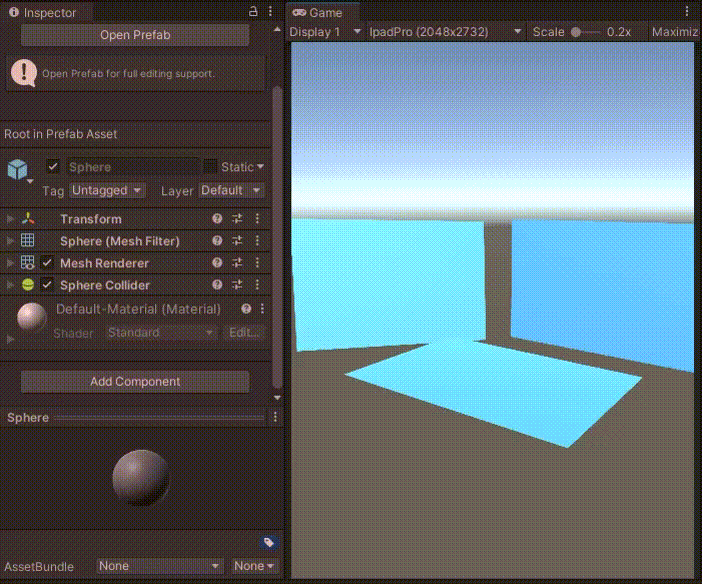Open presets for Sphere (Mesh Filter)
Screen dimensions: 702x584
pyautogui.click(x=237, y=240)
